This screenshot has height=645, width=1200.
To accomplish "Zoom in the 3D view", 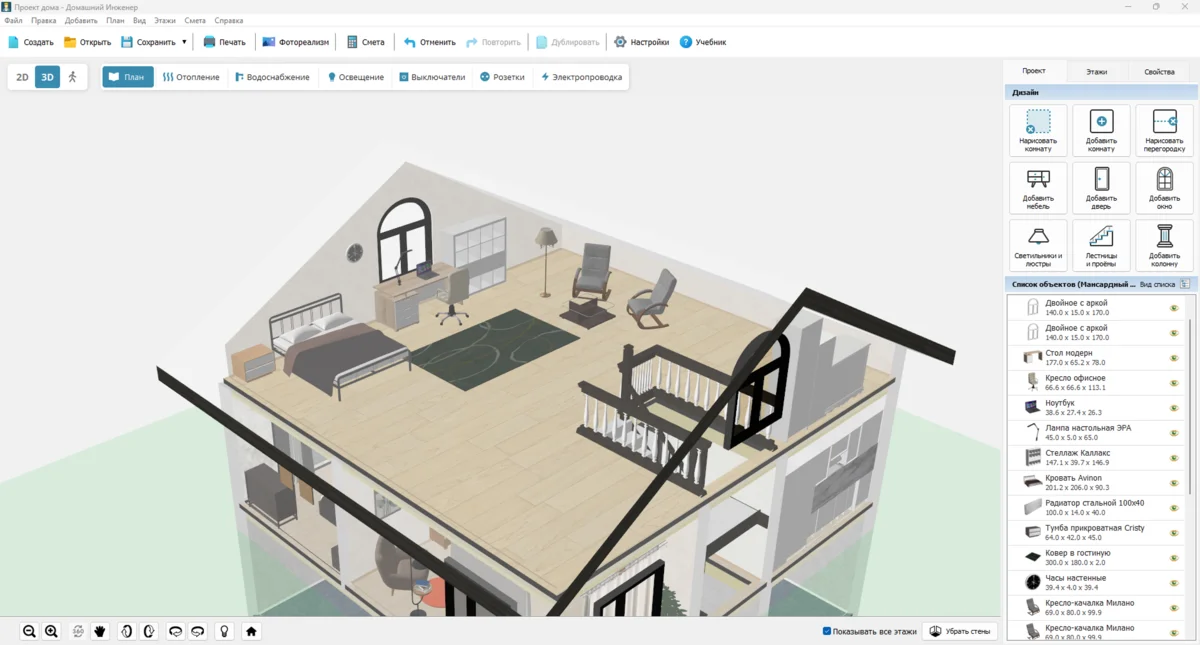I will click(51, 631).
